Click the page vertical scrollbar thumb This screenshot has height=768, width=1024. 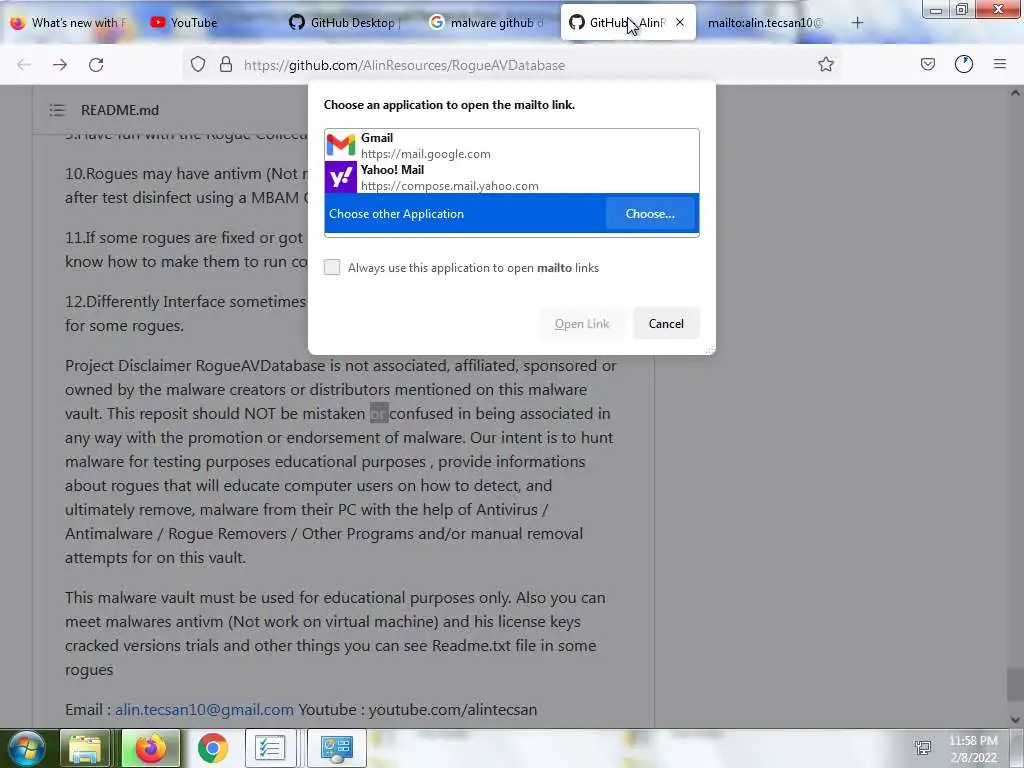click(x=1015, y=684)
